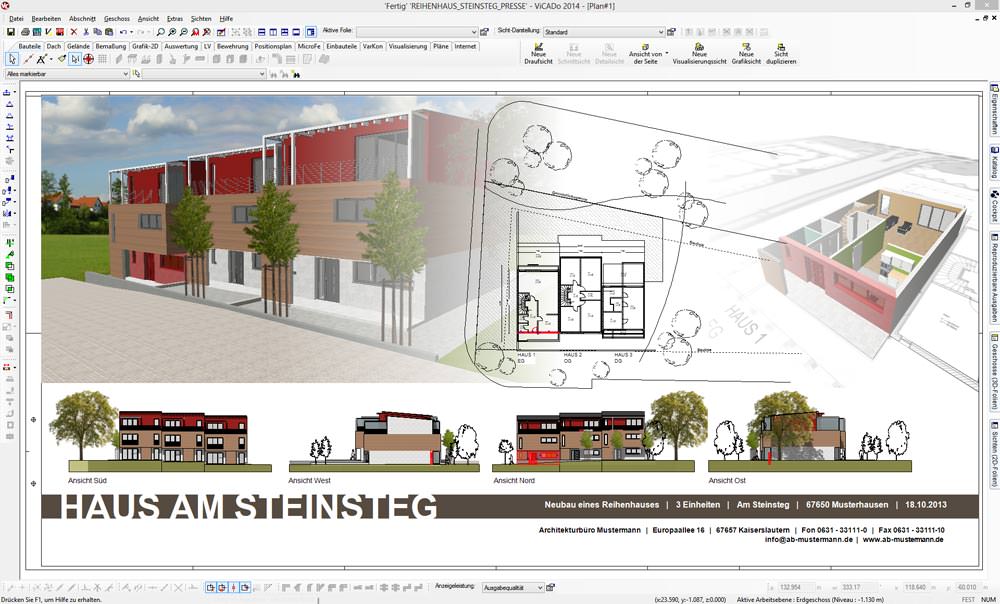The height and width of the screenshot is (604, 1000).
Task: Click the first coordinate value field 132.954
Action: [796, 587]
